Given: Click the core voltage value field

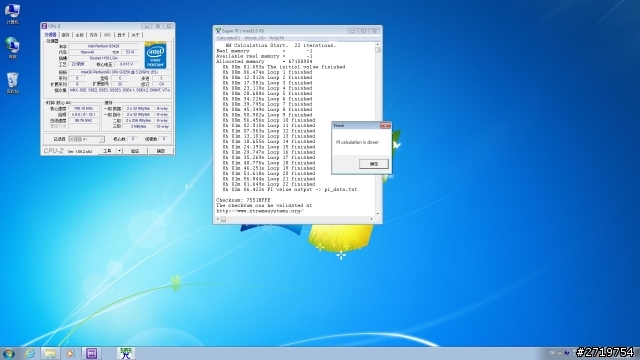Looking at the screenshot, I should (x=126, y=64).
